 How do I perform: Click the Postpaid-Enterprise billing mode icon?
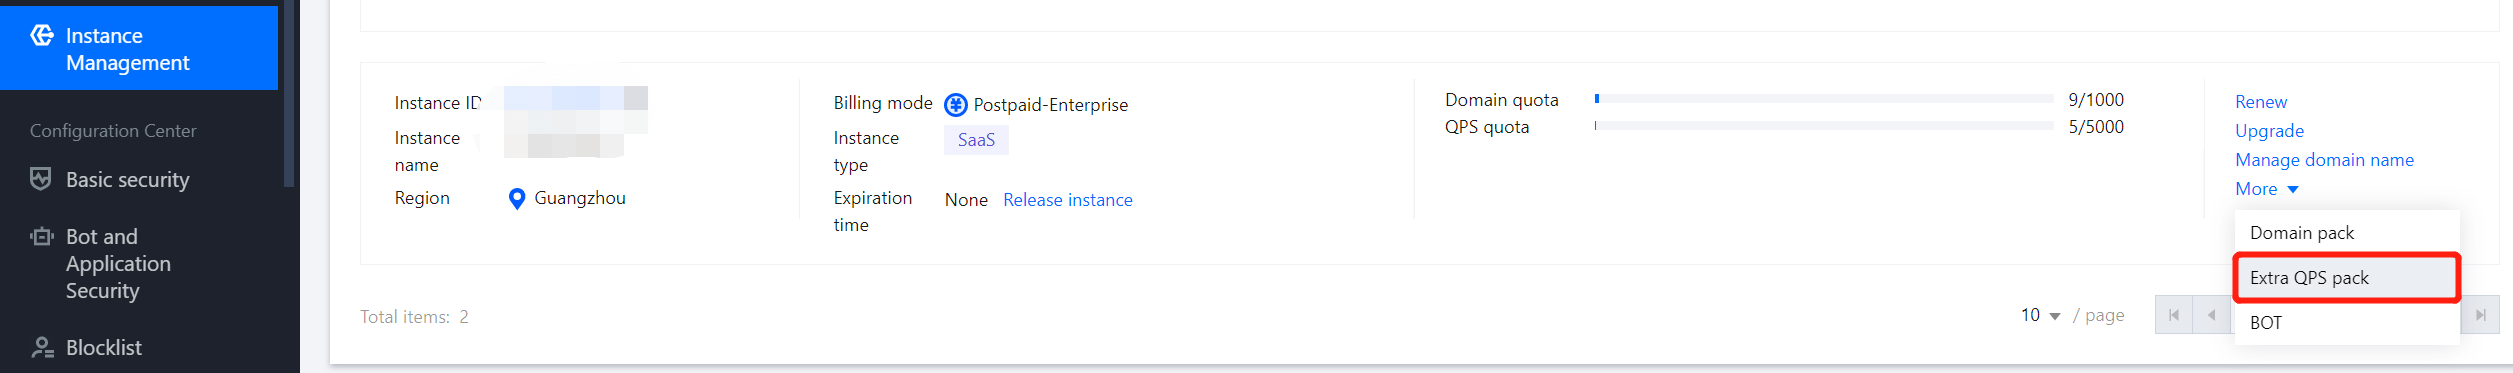tap(956, 105)
